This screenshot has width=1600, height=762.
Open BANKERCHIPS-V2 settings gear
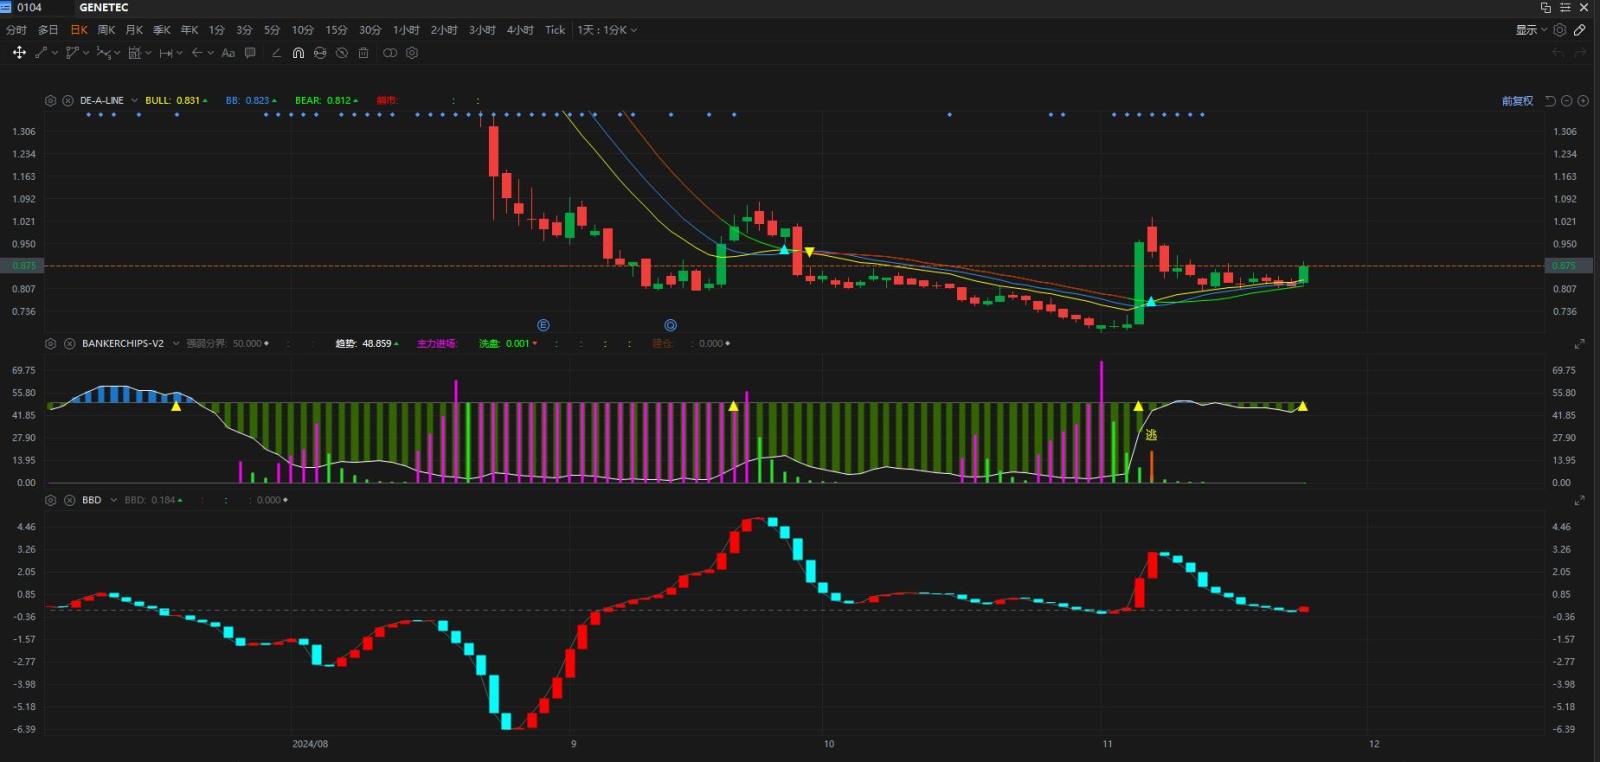click(51, 343)
